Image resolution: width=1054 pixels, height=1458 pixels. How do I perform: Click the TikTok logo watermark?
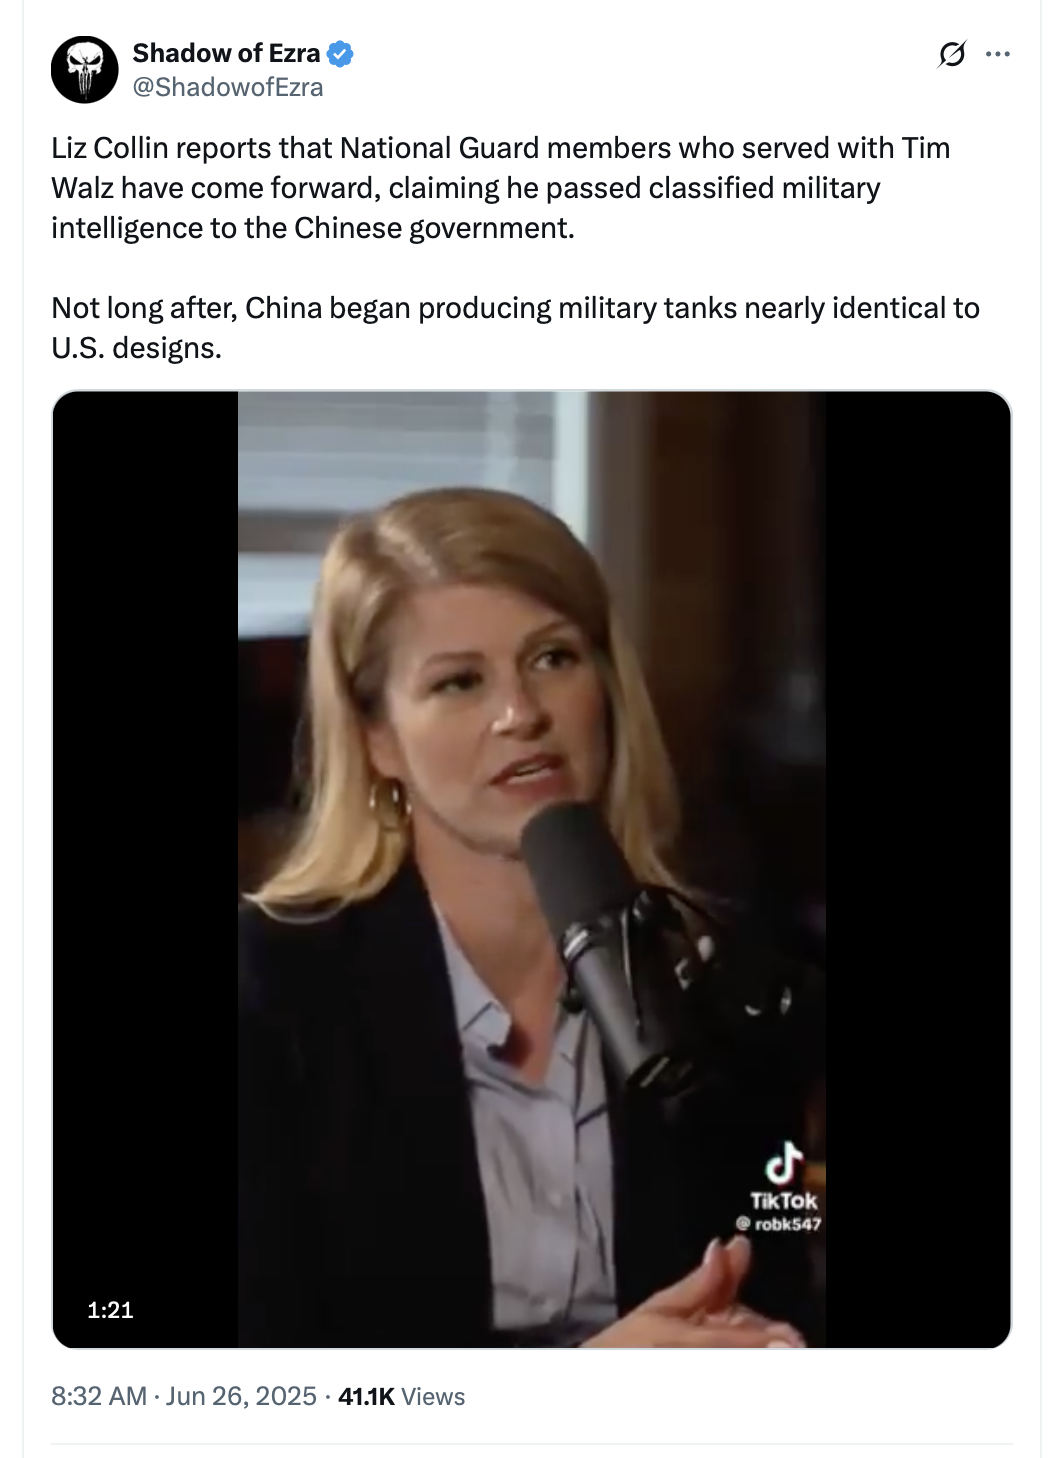click(784, 1177)
